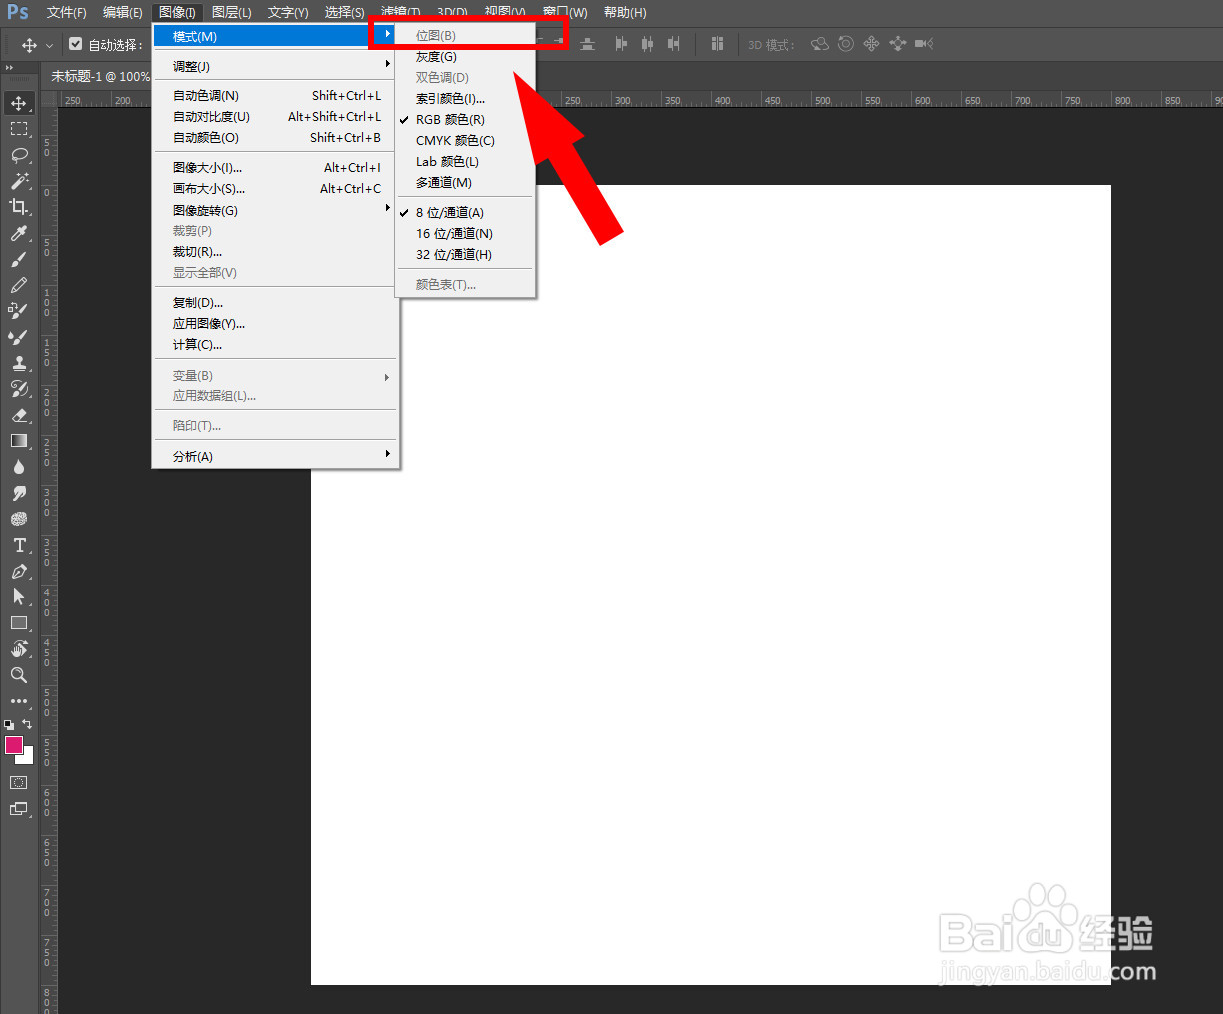Click the pink foreground color swatch

click(13, 745)
